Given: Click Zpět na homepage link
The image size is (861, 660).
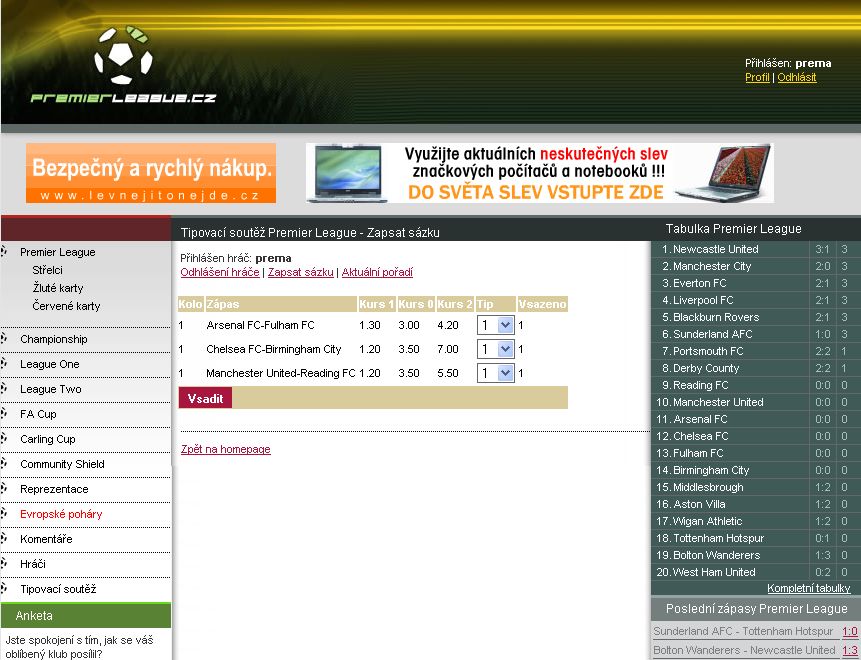Looking at the screenshot, I should pos(226,449).
